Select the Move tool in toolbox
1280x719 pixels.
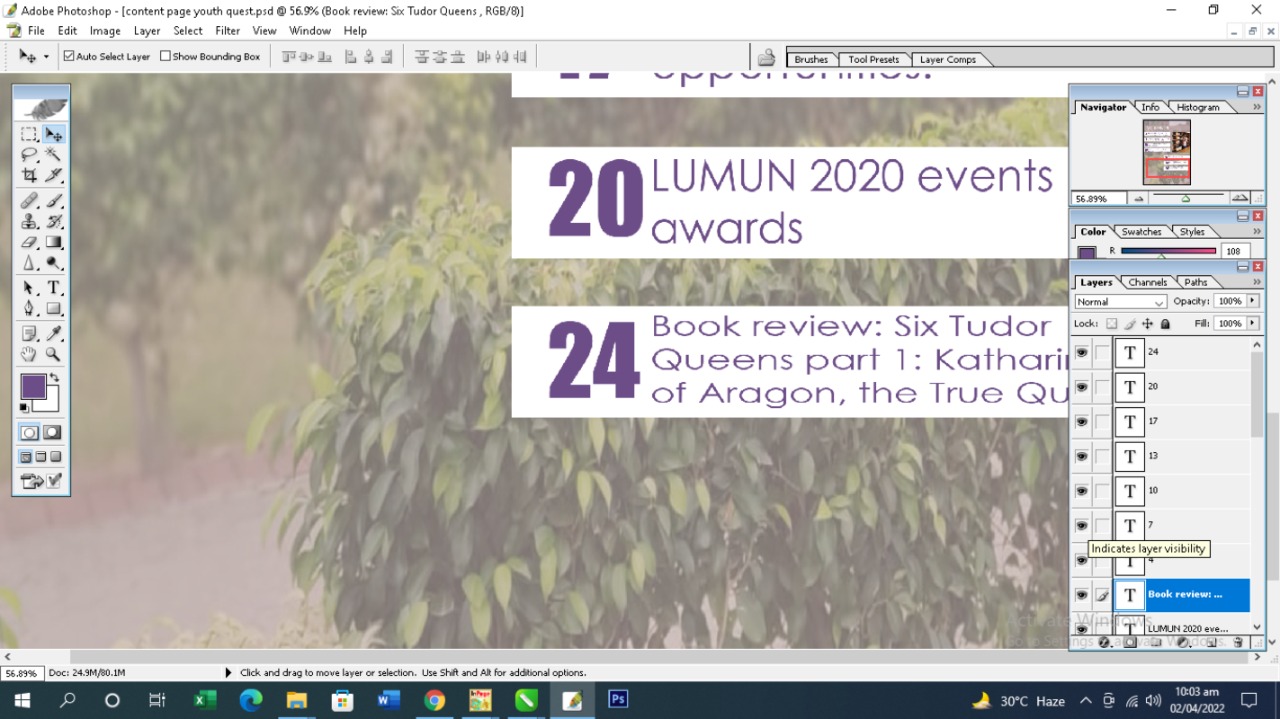[54, 134]
